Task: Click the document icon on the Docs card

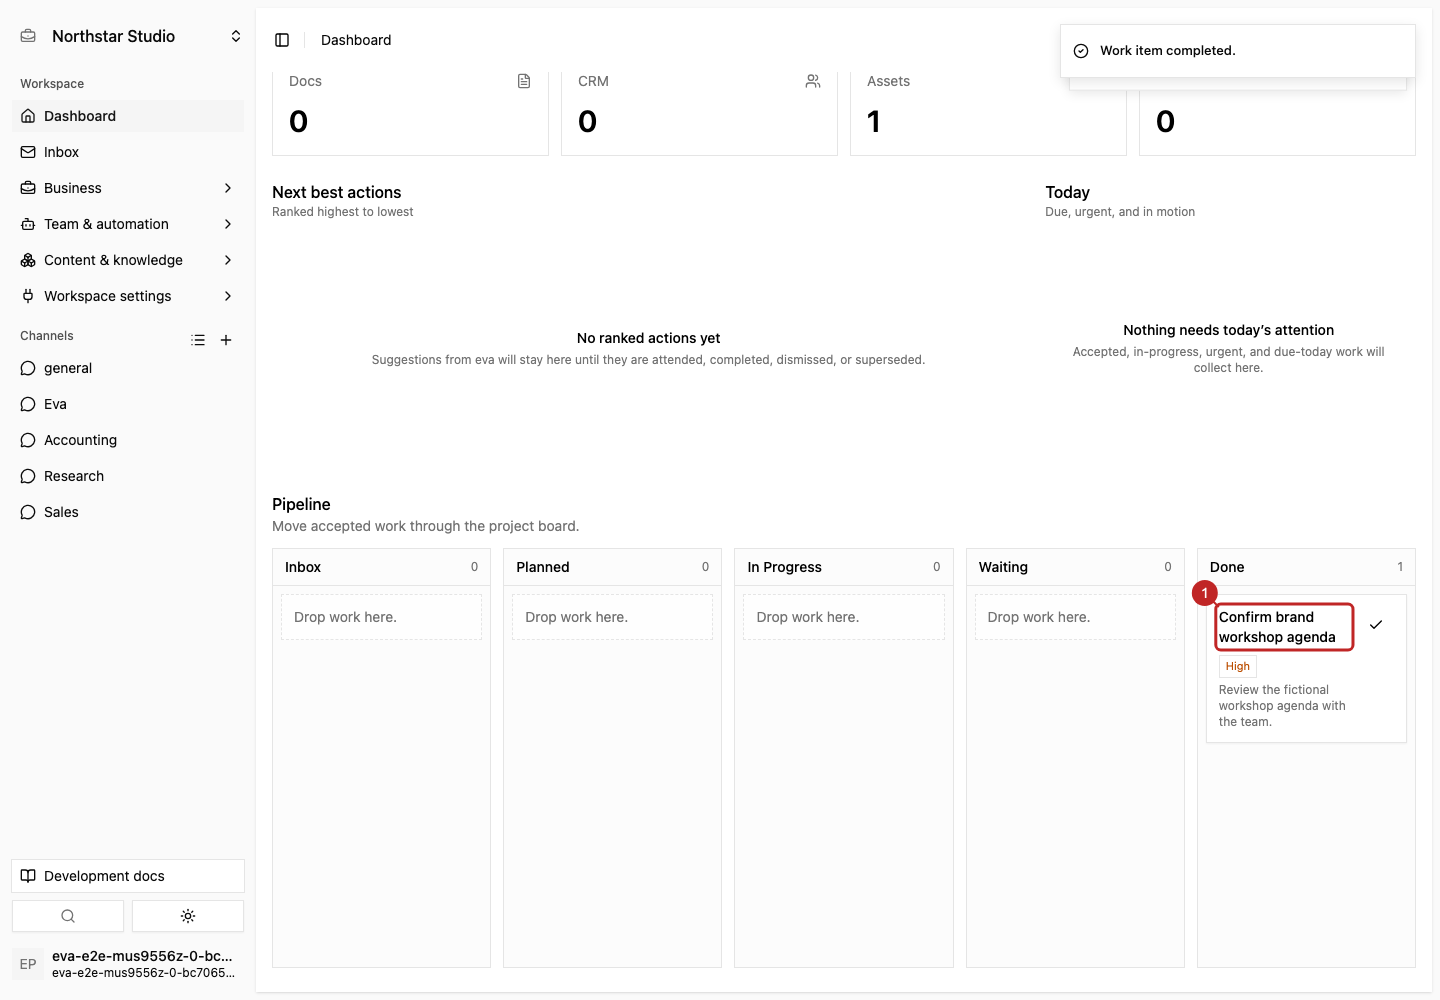Action: [x=524, y=81]
